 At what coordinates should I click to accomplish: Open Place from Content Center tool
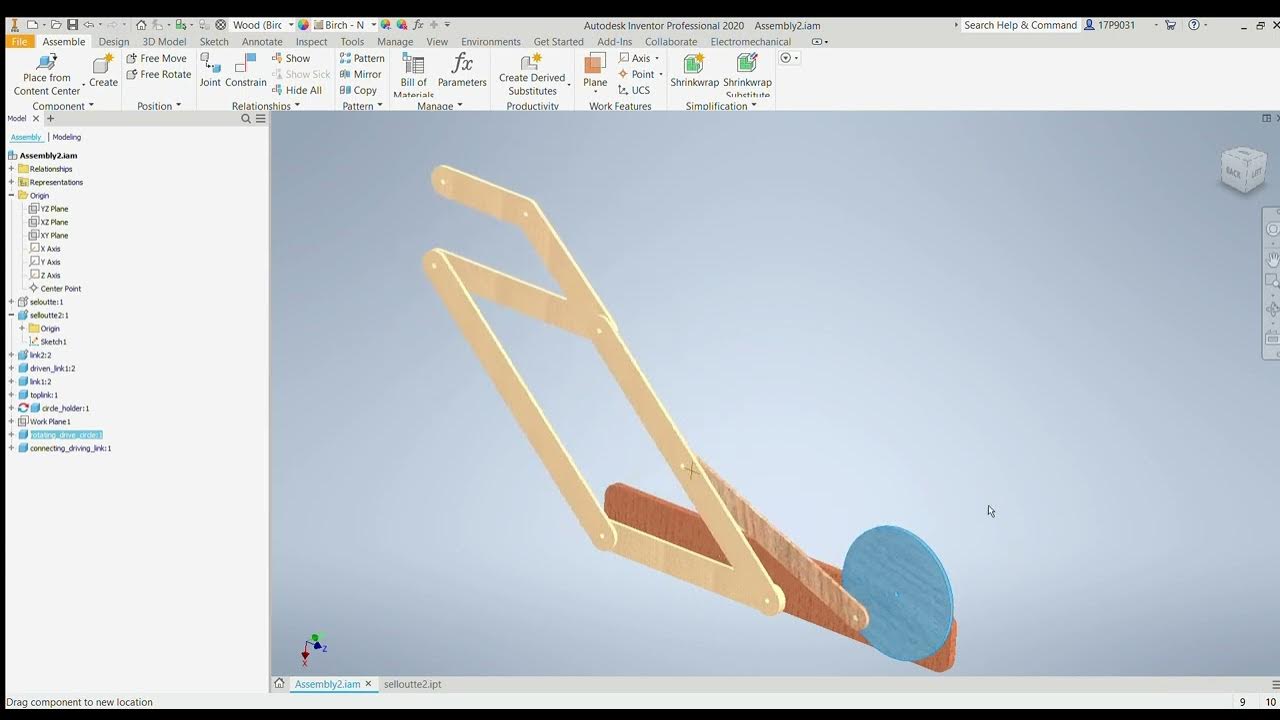pos(46,75)
